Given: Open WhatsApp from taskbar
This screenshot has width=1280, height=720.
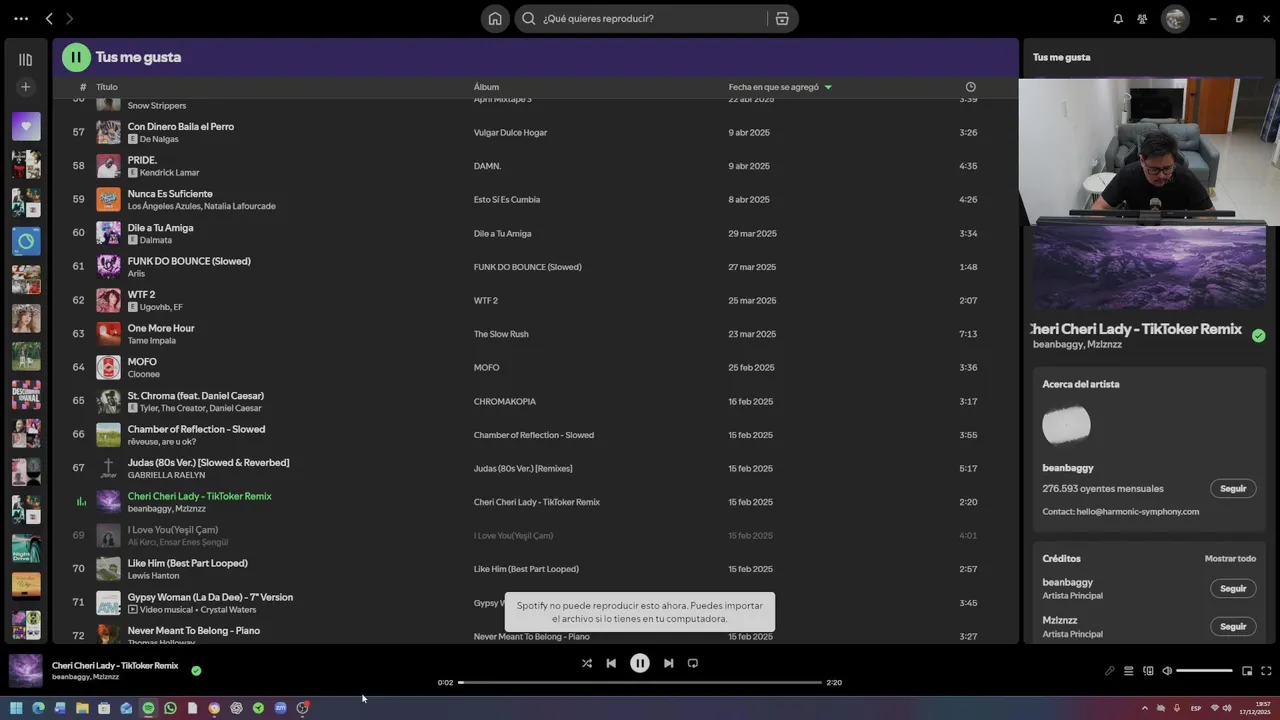Looking at the screenshot, I should tap(170, 708).
